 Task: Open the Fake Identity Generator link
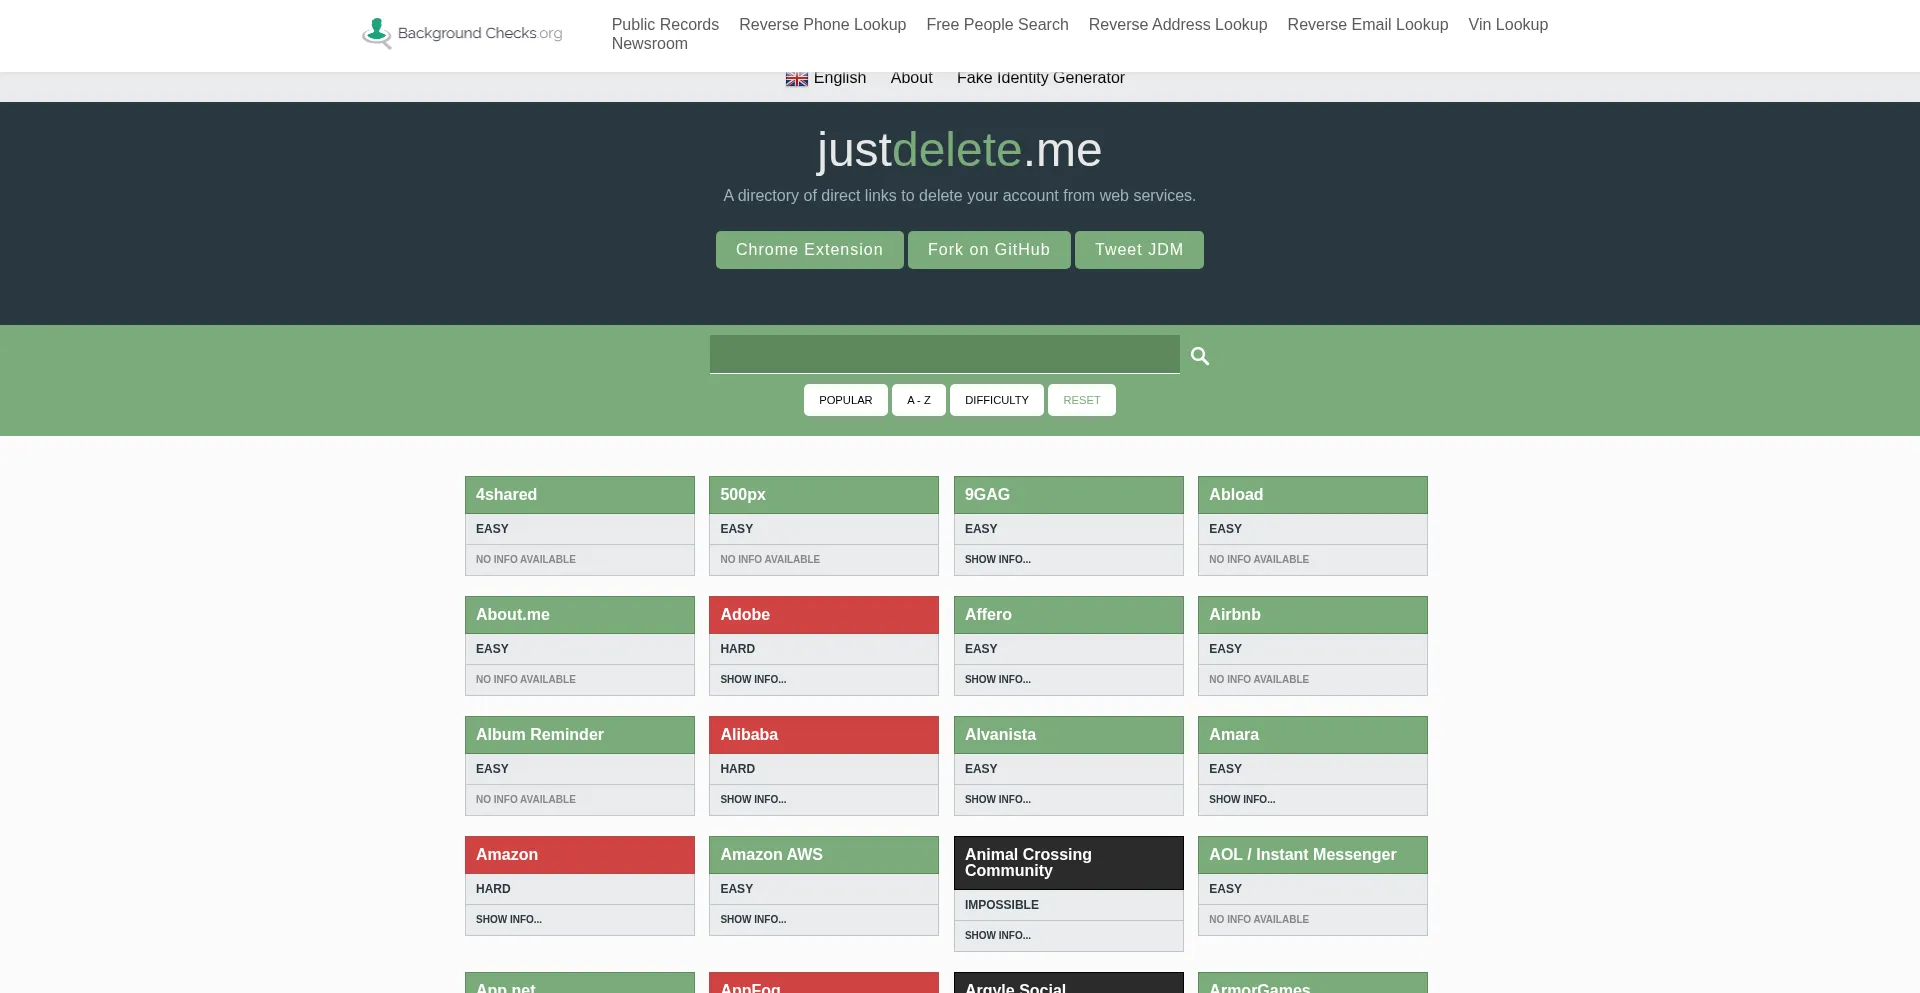tap(1040, 78)
